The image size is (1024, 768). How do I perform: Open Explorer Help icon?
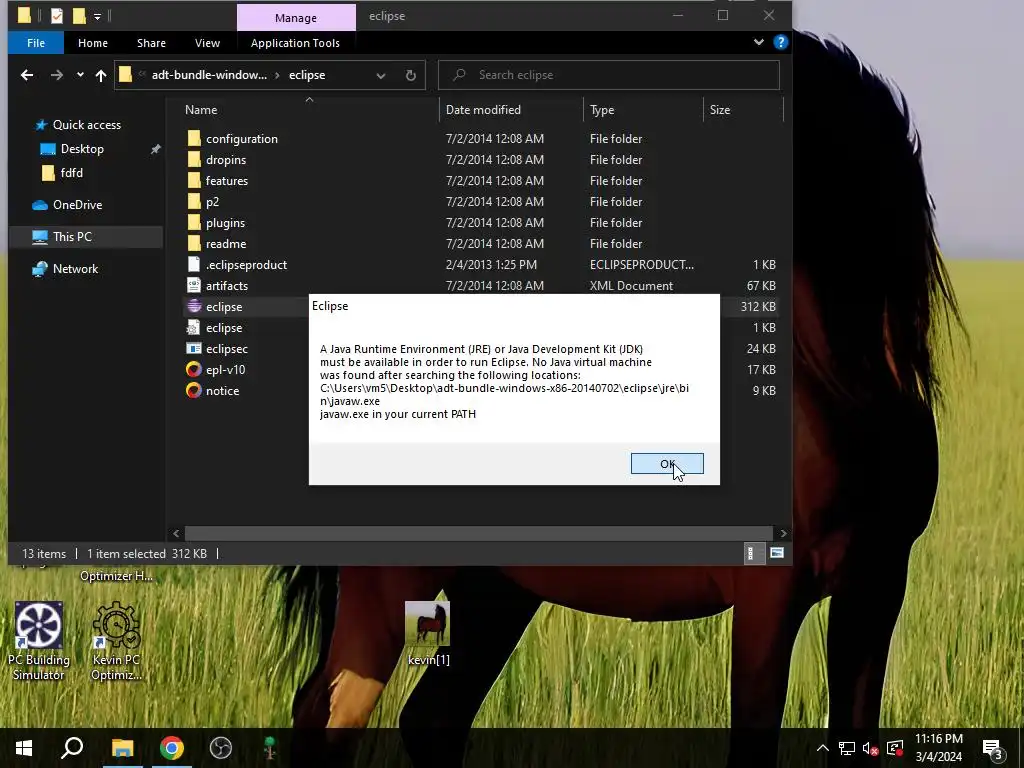coord(780,42)
